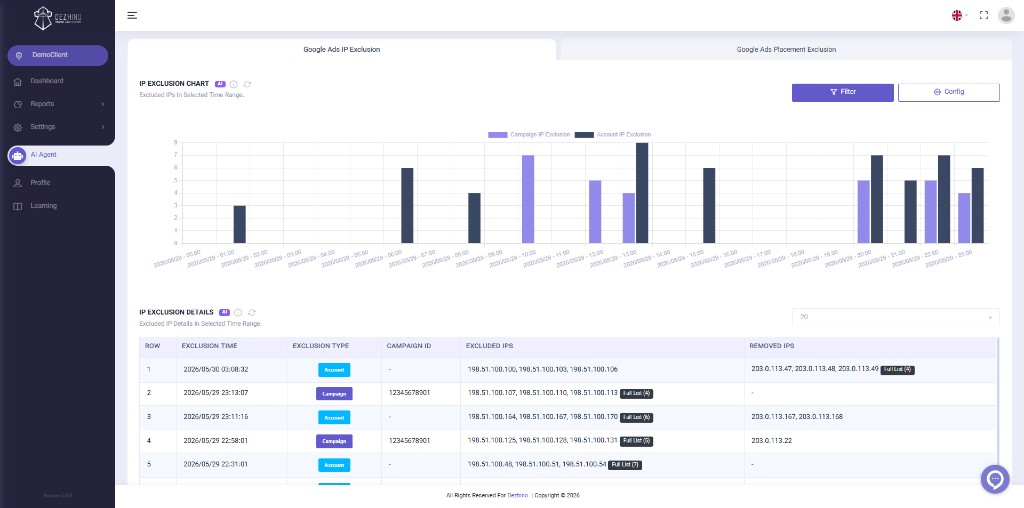Open the chat support bubble

(x=995, y=479)
